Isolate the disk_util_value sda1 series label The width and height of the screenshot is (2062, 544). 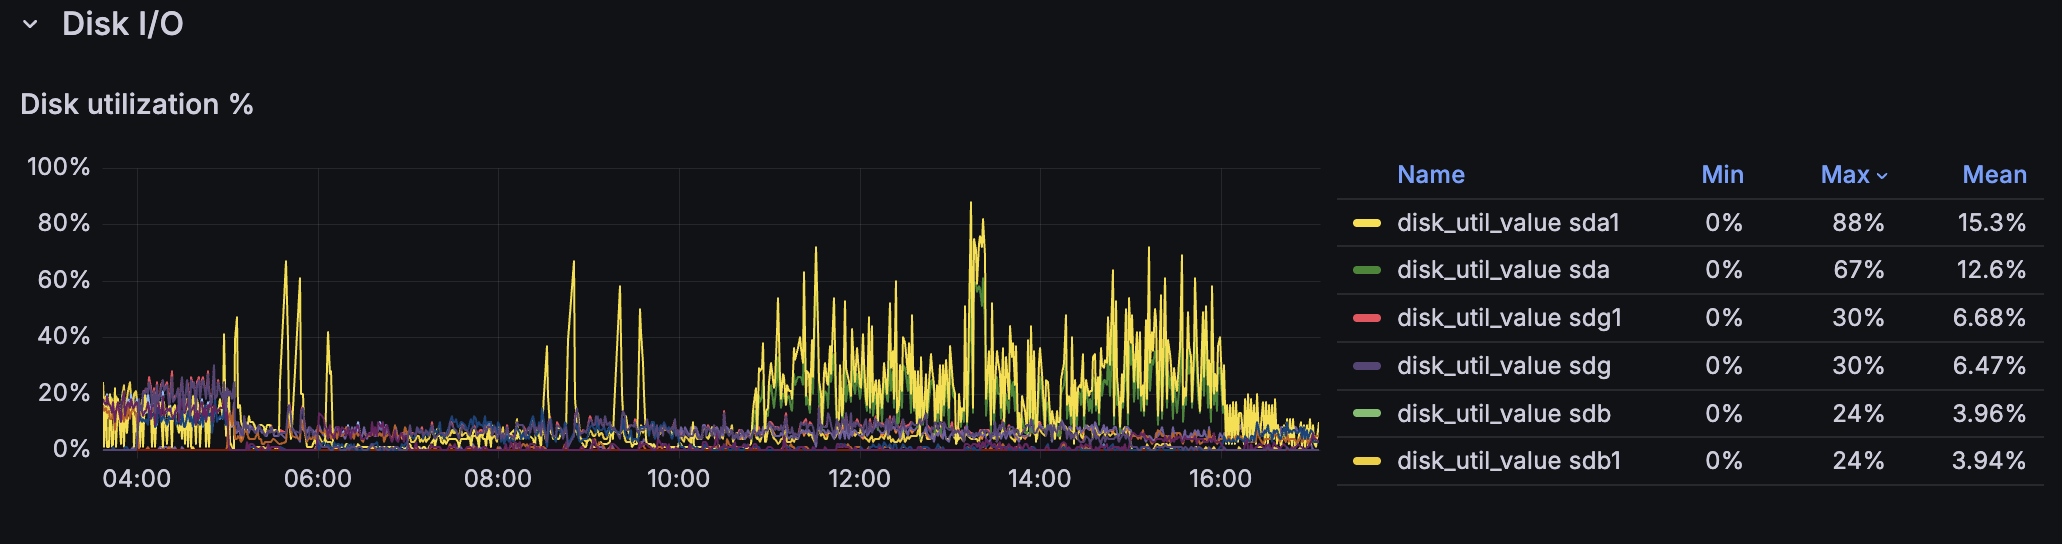[1508, 223]
